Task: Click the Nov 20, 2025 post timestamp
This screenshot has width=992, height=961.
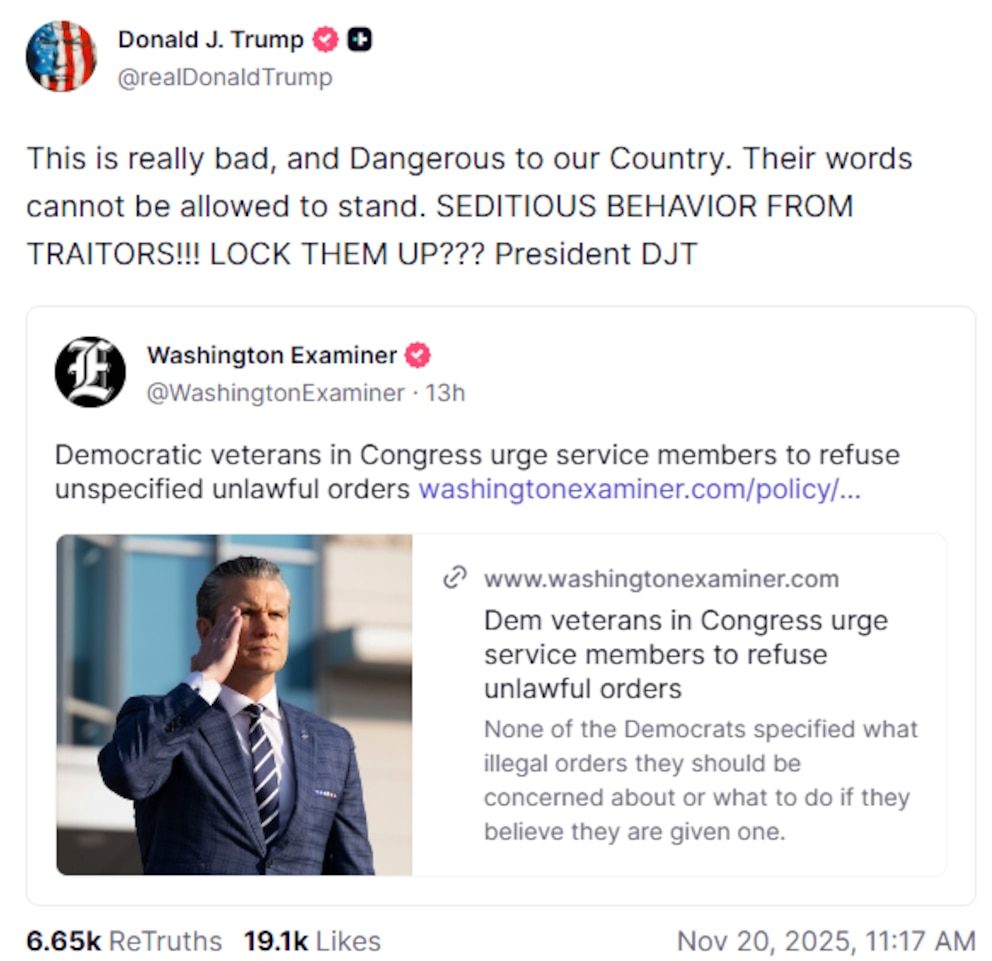Action: [x=826, y=941]
